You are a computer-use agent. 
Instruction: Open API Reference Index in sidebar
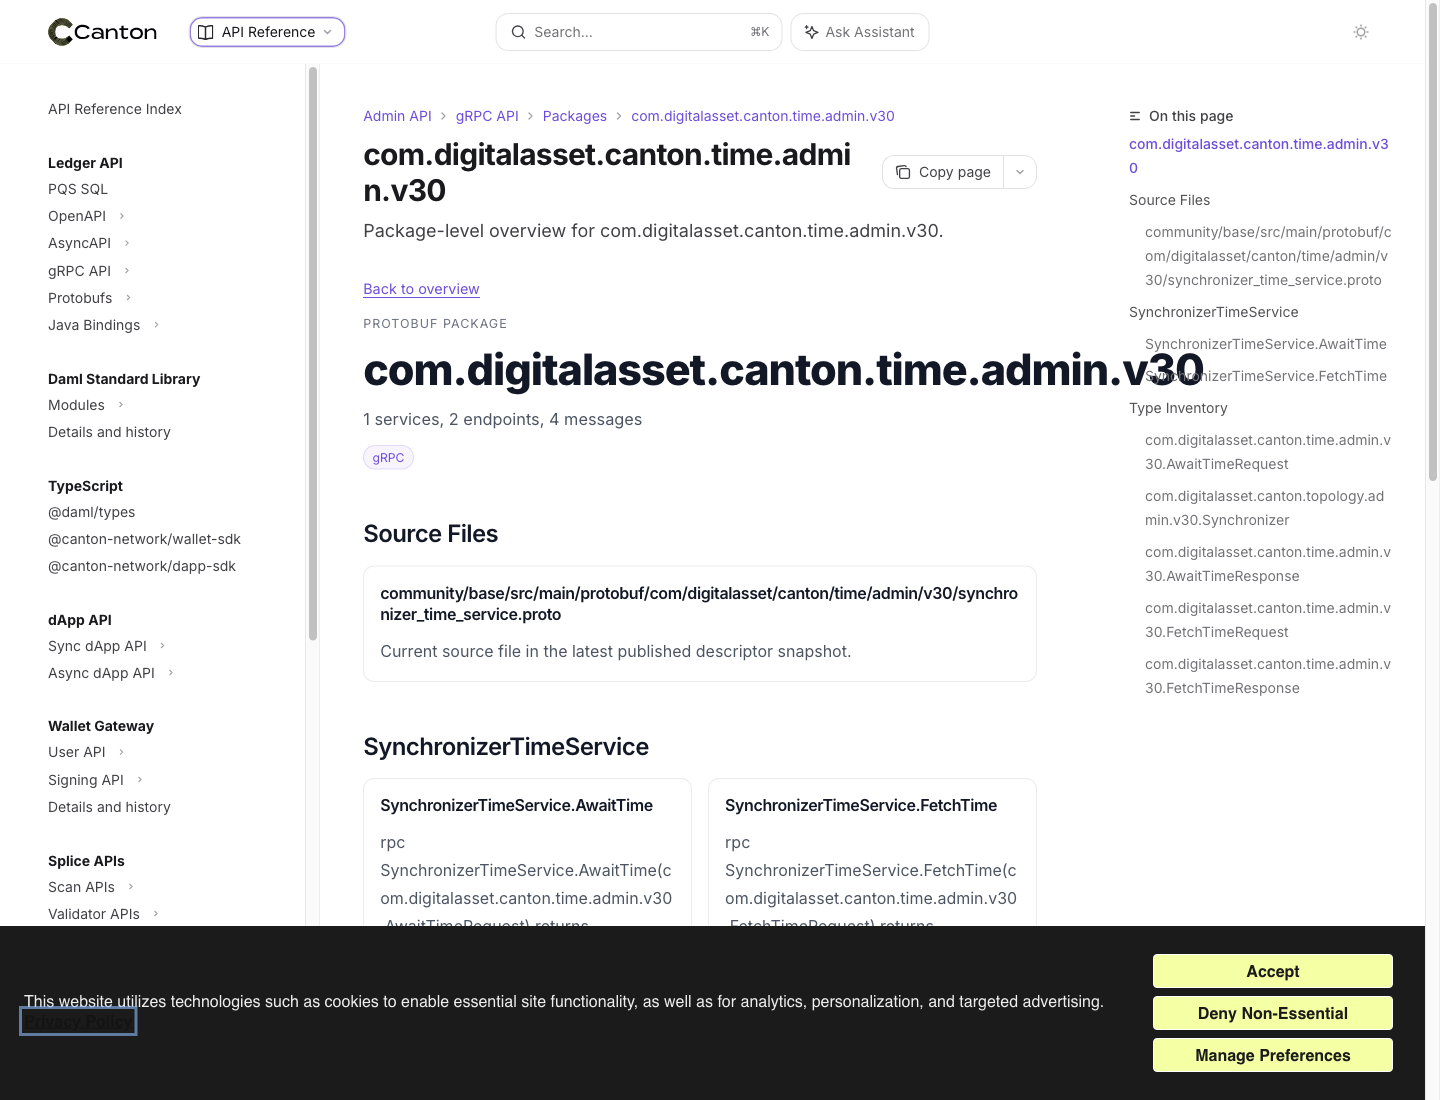[x=115, y=109]
